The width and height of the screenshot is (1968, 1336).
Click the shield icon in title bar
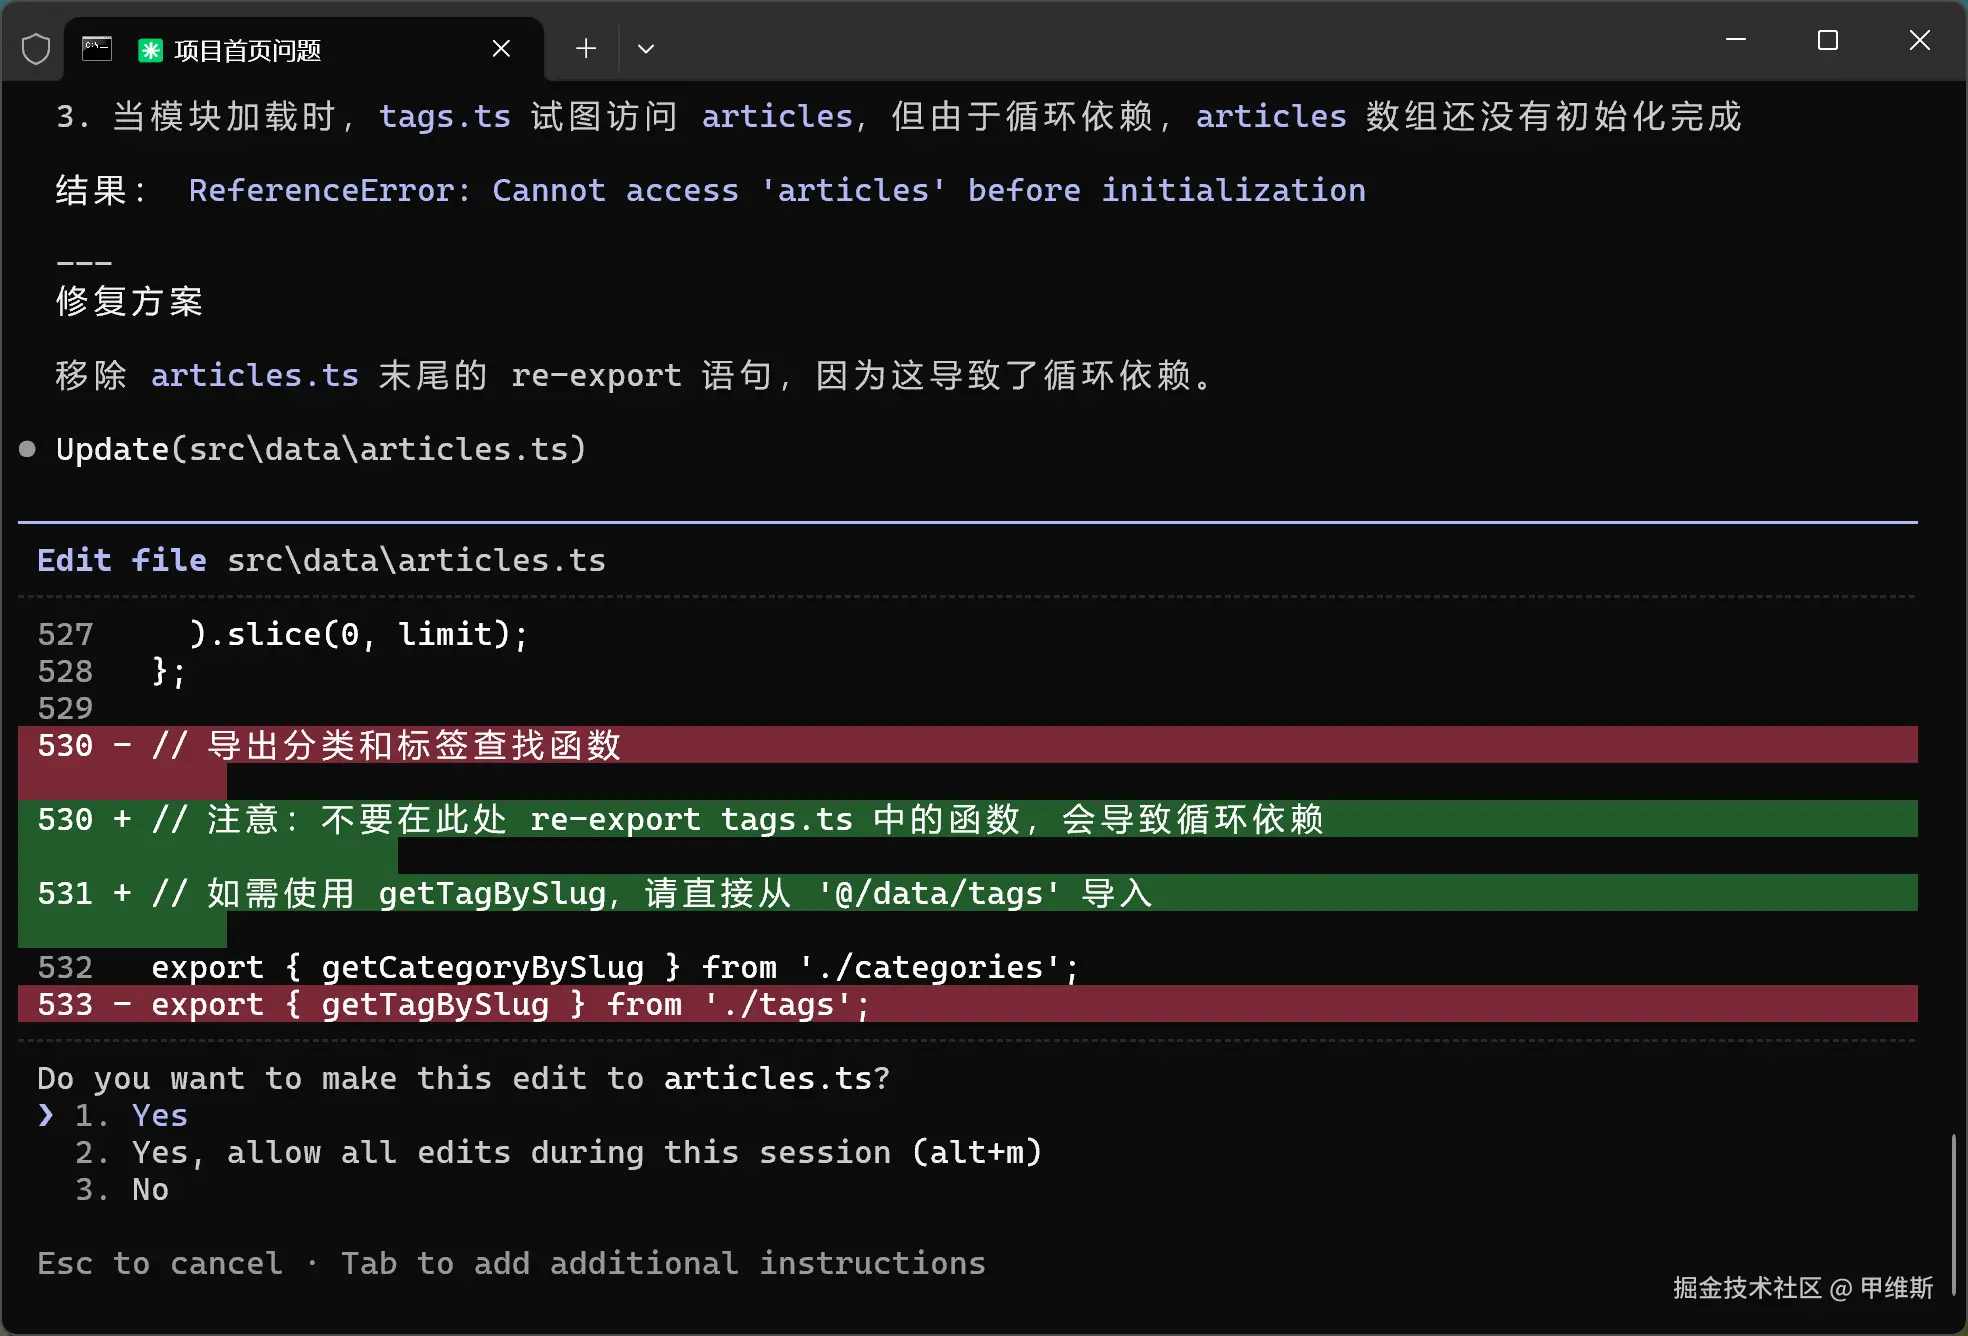pos(36,48)
